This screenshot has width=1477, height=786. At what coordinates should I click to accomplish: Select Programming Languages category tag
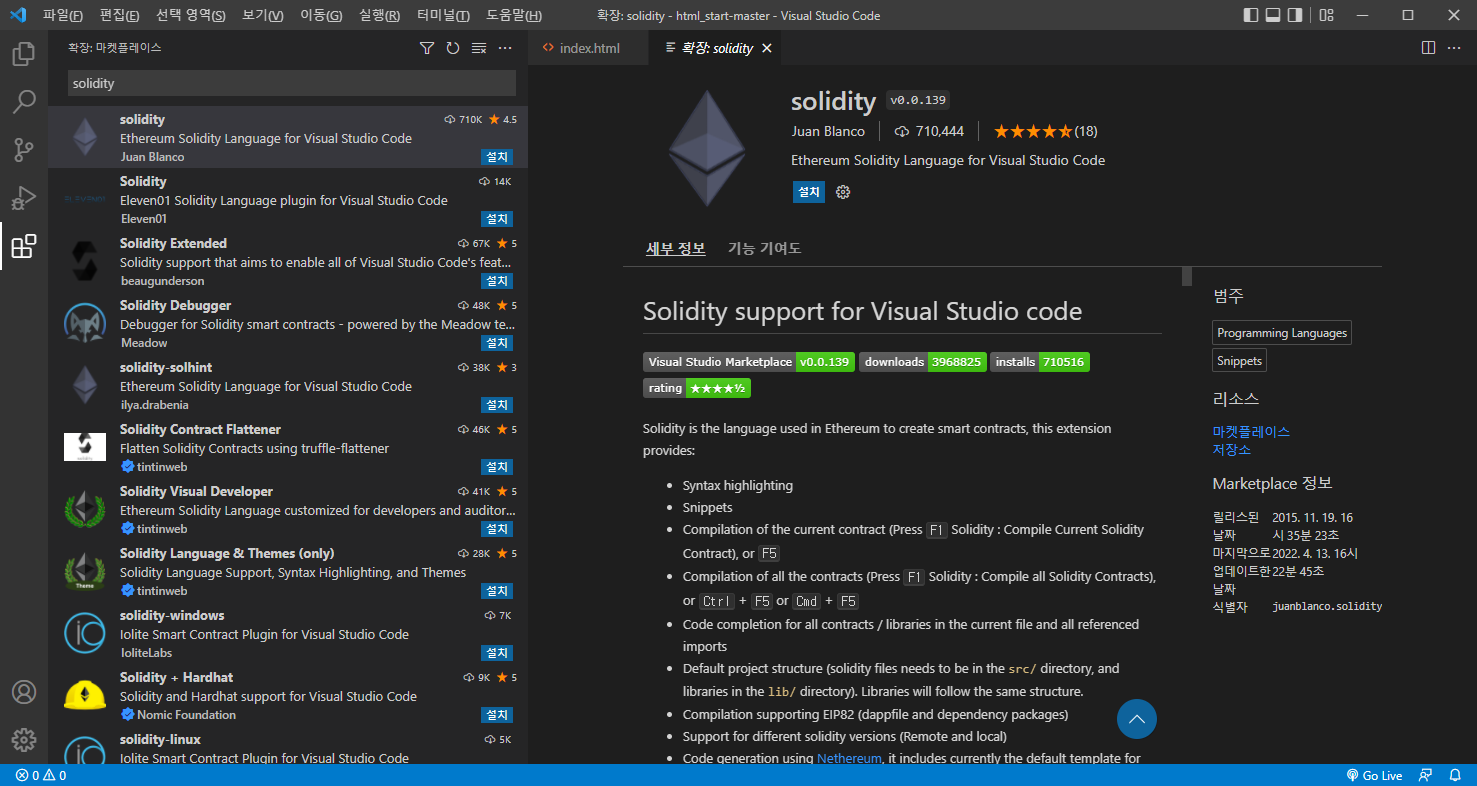(1282, 333)
